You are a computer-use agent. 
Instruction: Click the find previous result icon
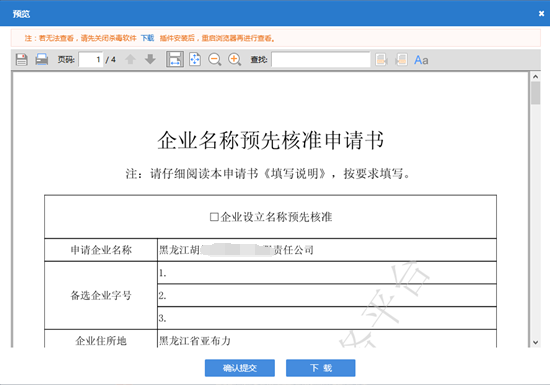381,60
